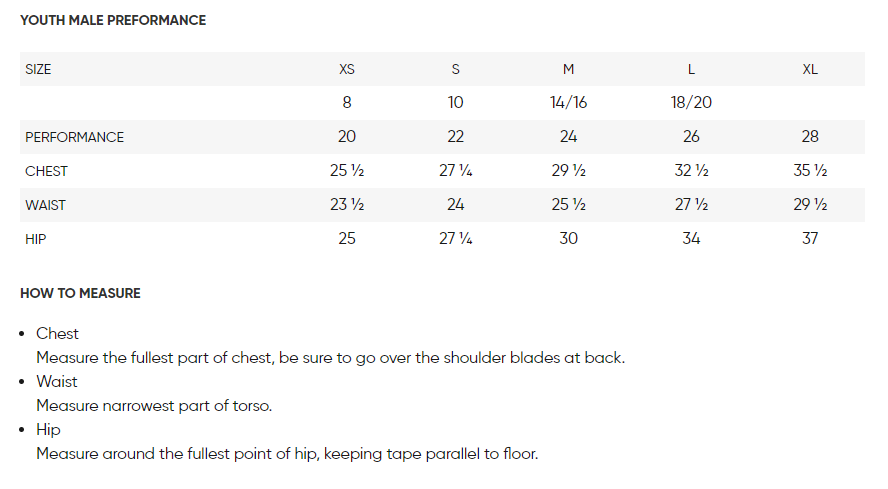Click the XL chest value 35 ½

tap(810, 171)
